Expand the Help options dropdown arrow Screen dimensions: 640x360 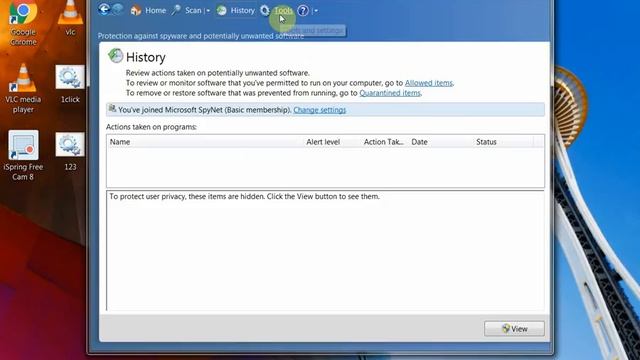click(x=316, y=11)
